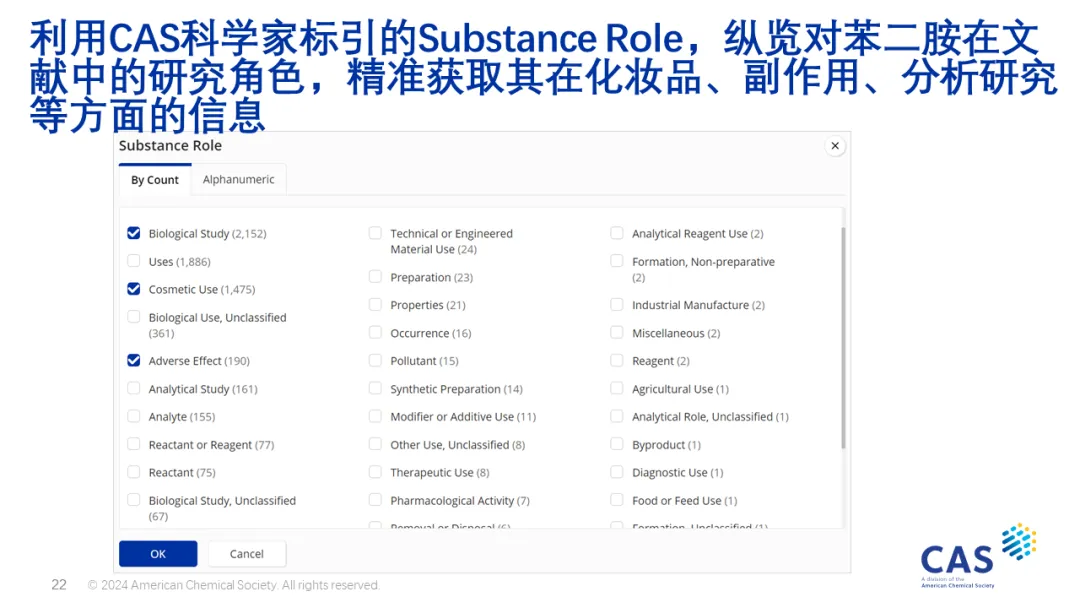Check Therapeutic Use checkbox
Image resolution: width=1080 pixels, height=608 pixels.
tap(375, 472)
